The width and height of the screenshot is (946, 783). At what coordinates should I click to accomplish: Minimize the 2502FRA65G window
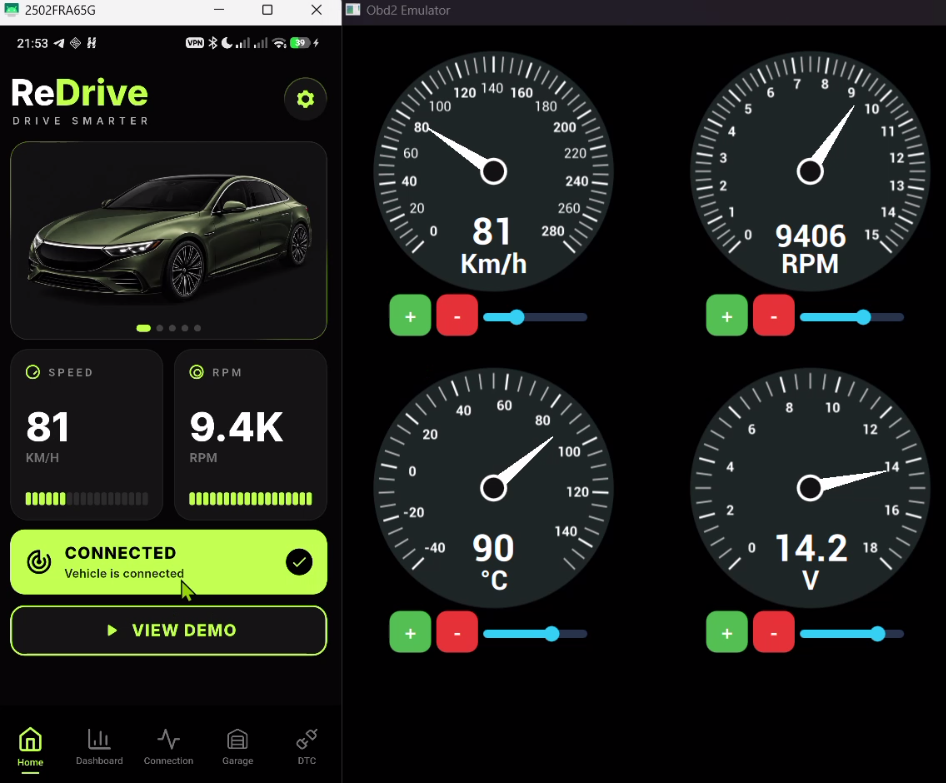point(219,10)
